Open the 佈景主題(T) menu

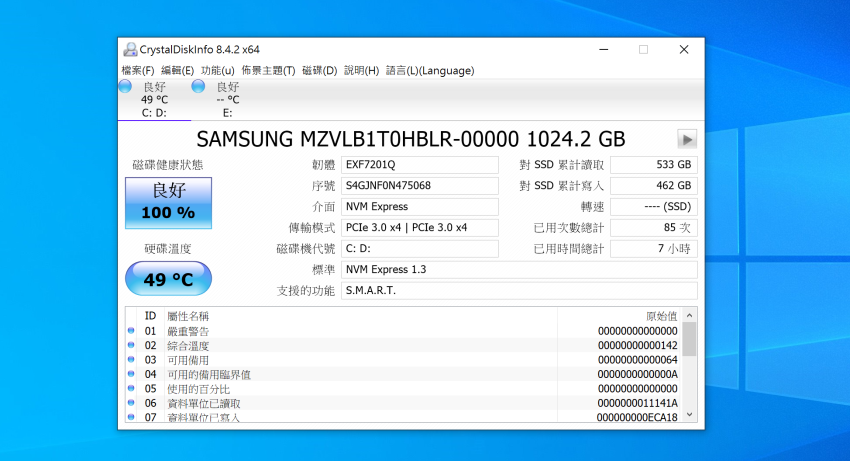point(268,71)
